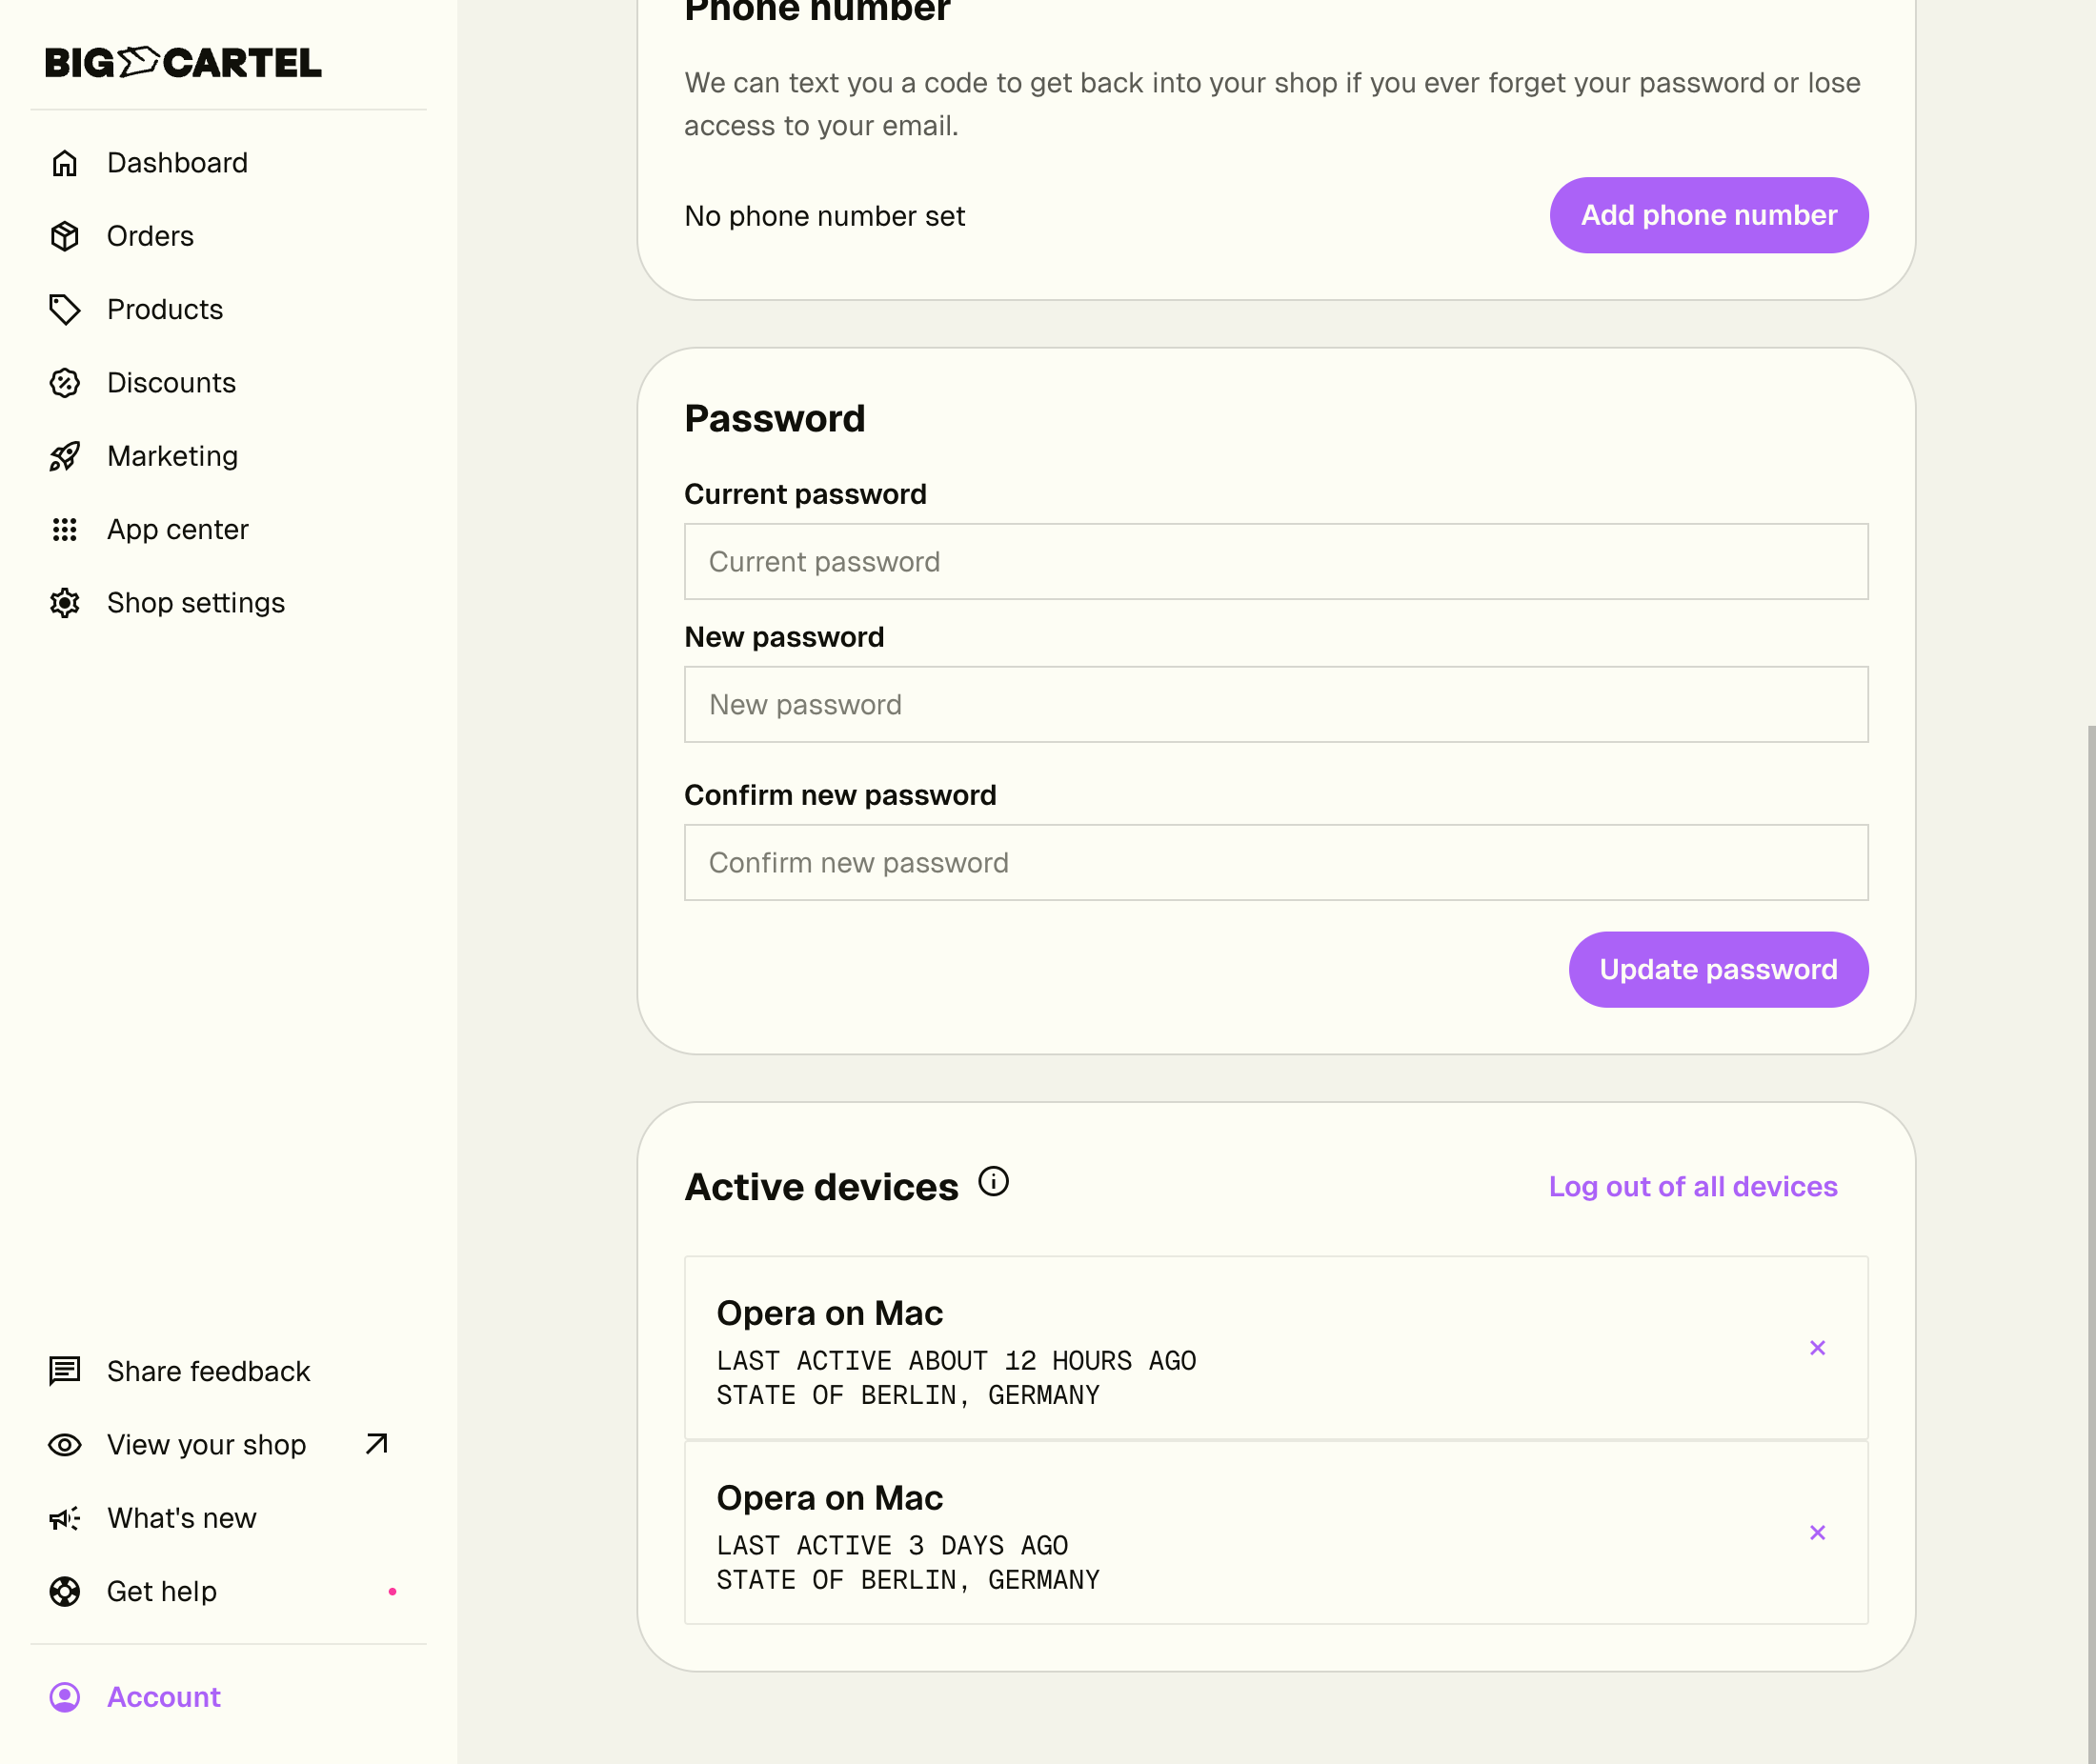
Task: Click the Shop settings gear icon
Action: click(x=65, y=603)
